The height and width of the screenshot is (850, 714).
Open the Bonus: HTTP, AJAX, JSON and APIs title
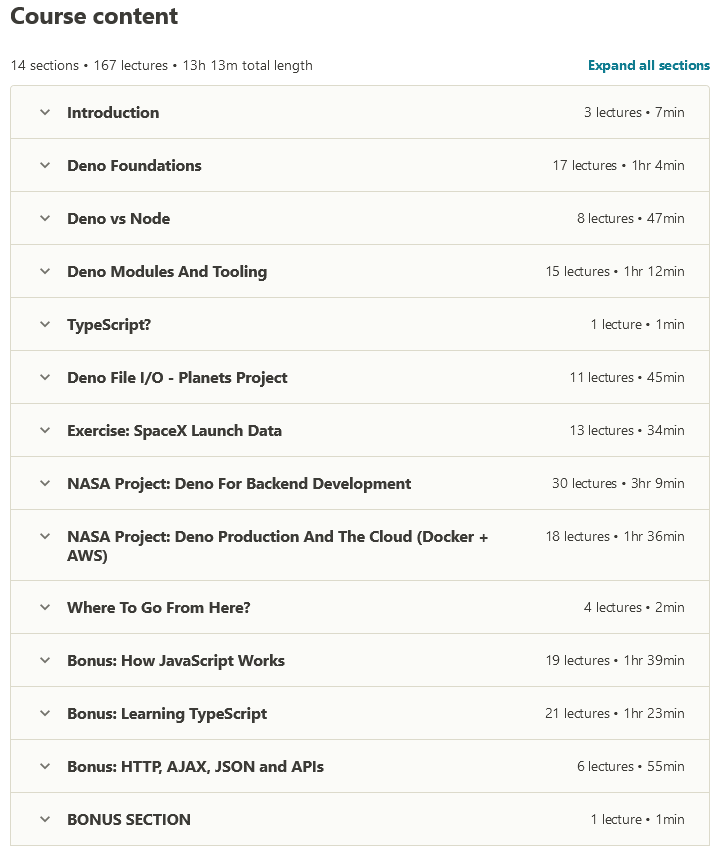click(195, 767)
